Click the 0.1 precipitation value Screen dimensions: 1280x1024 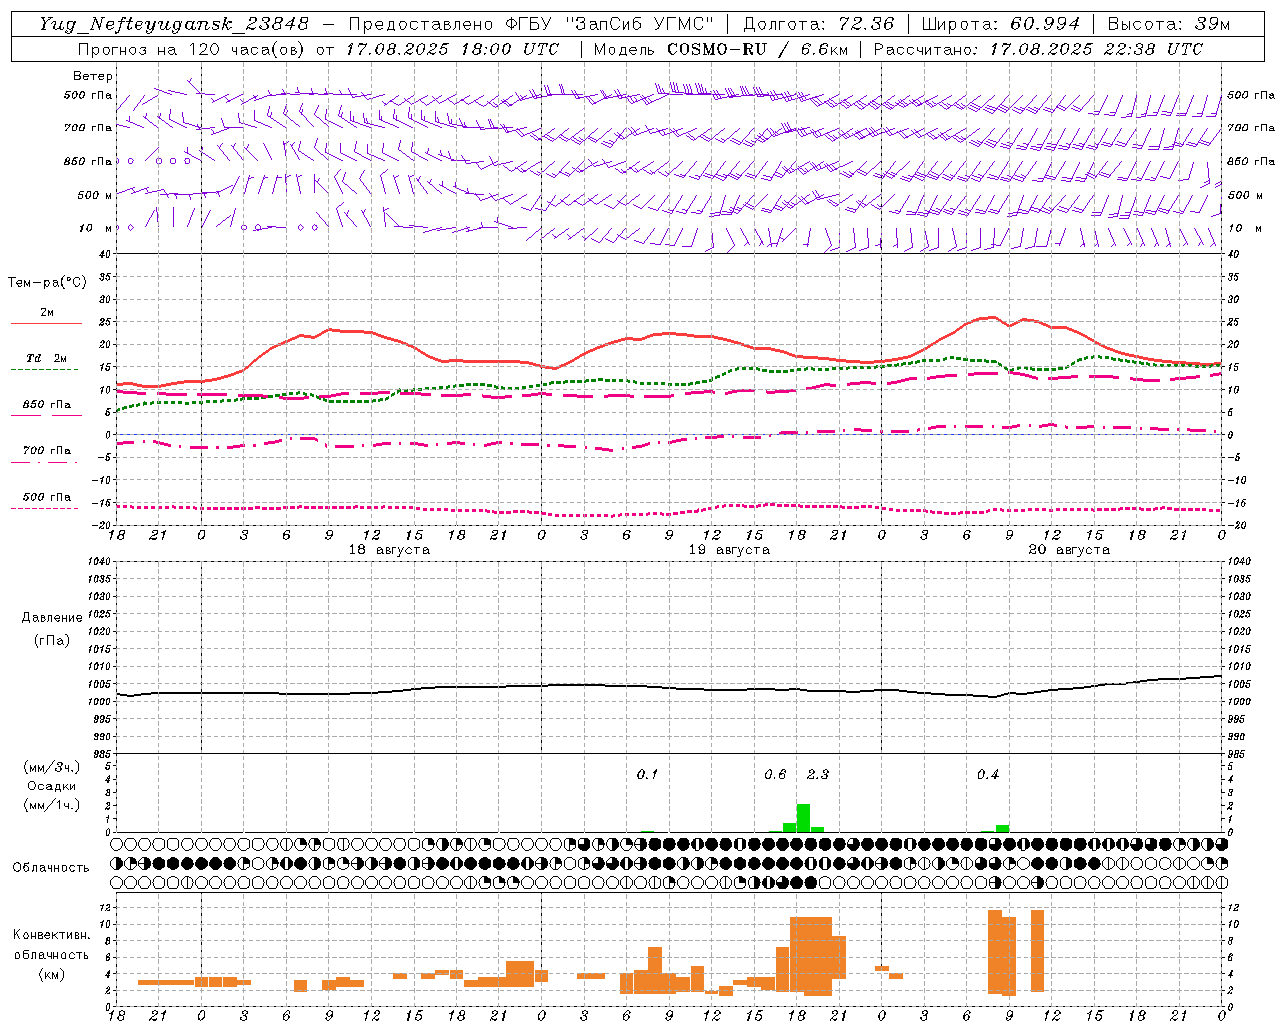pos(647,774)
